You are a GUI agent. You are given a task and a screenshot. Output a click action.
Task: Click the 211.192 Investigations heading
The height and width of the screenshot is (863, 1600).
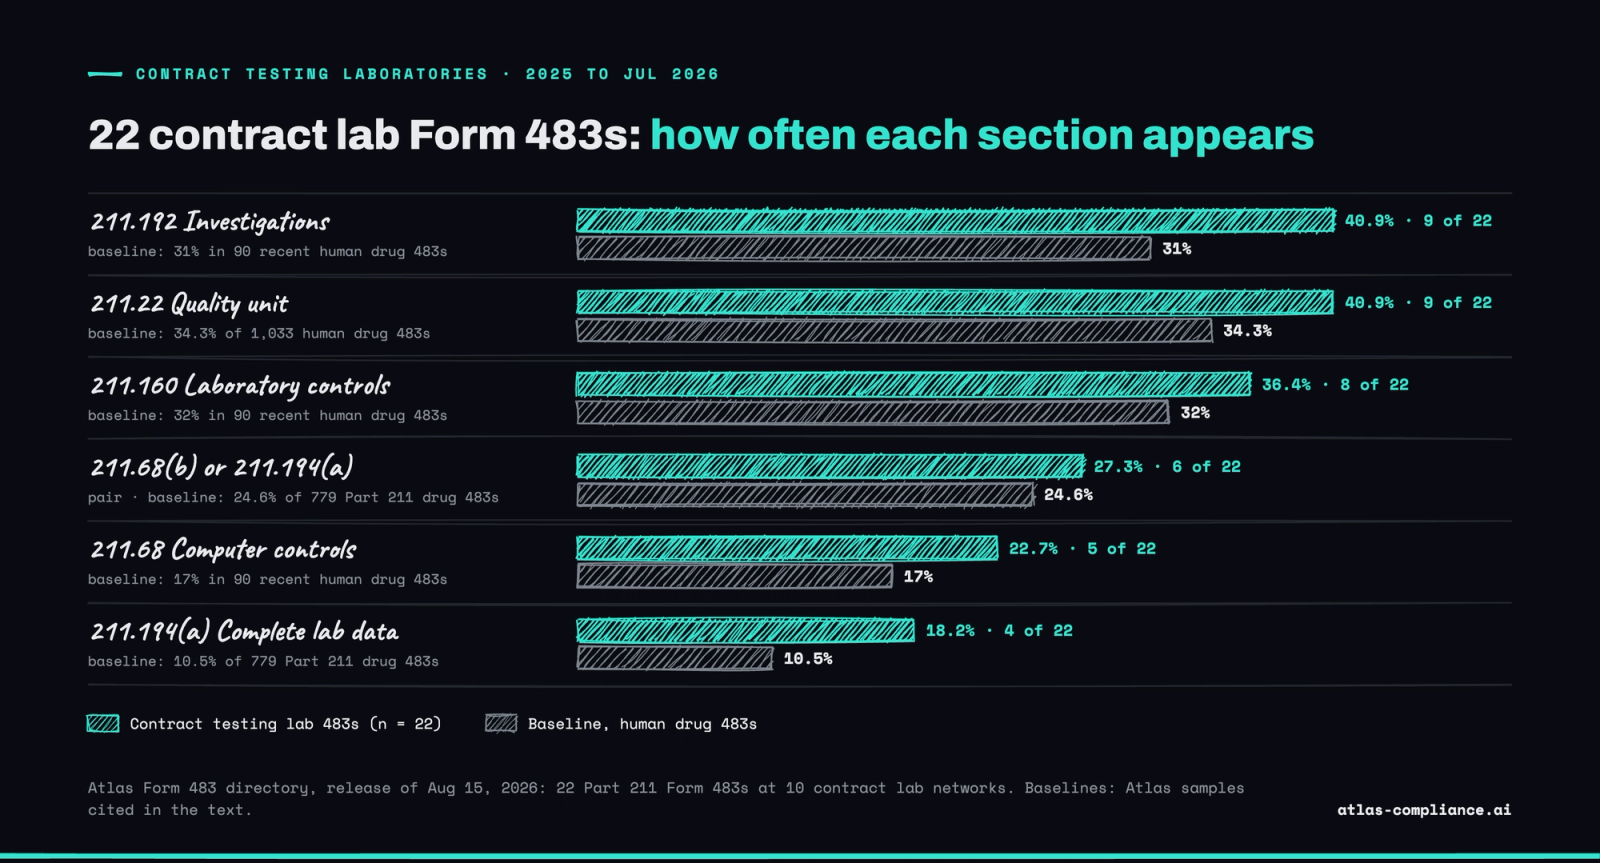tap(210, 222)
